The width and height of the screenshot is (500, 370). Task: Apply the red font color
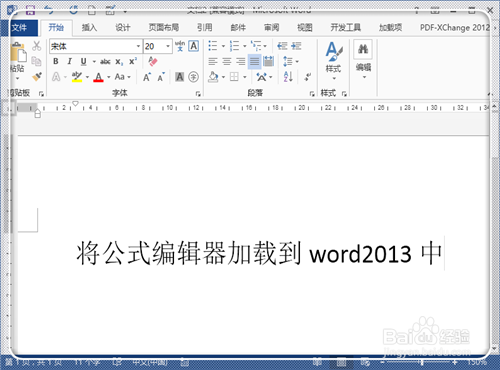point(98,77)
